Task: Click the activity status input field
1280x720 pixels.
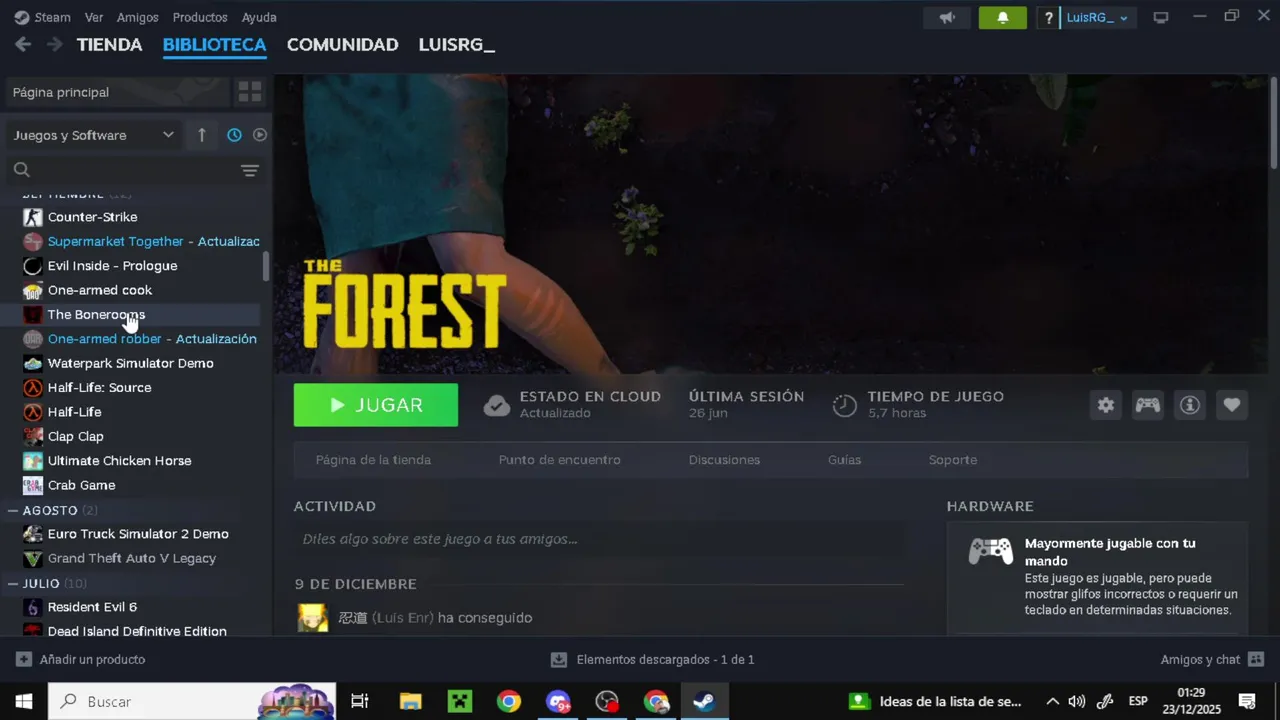Action: [x=600, y=539]
